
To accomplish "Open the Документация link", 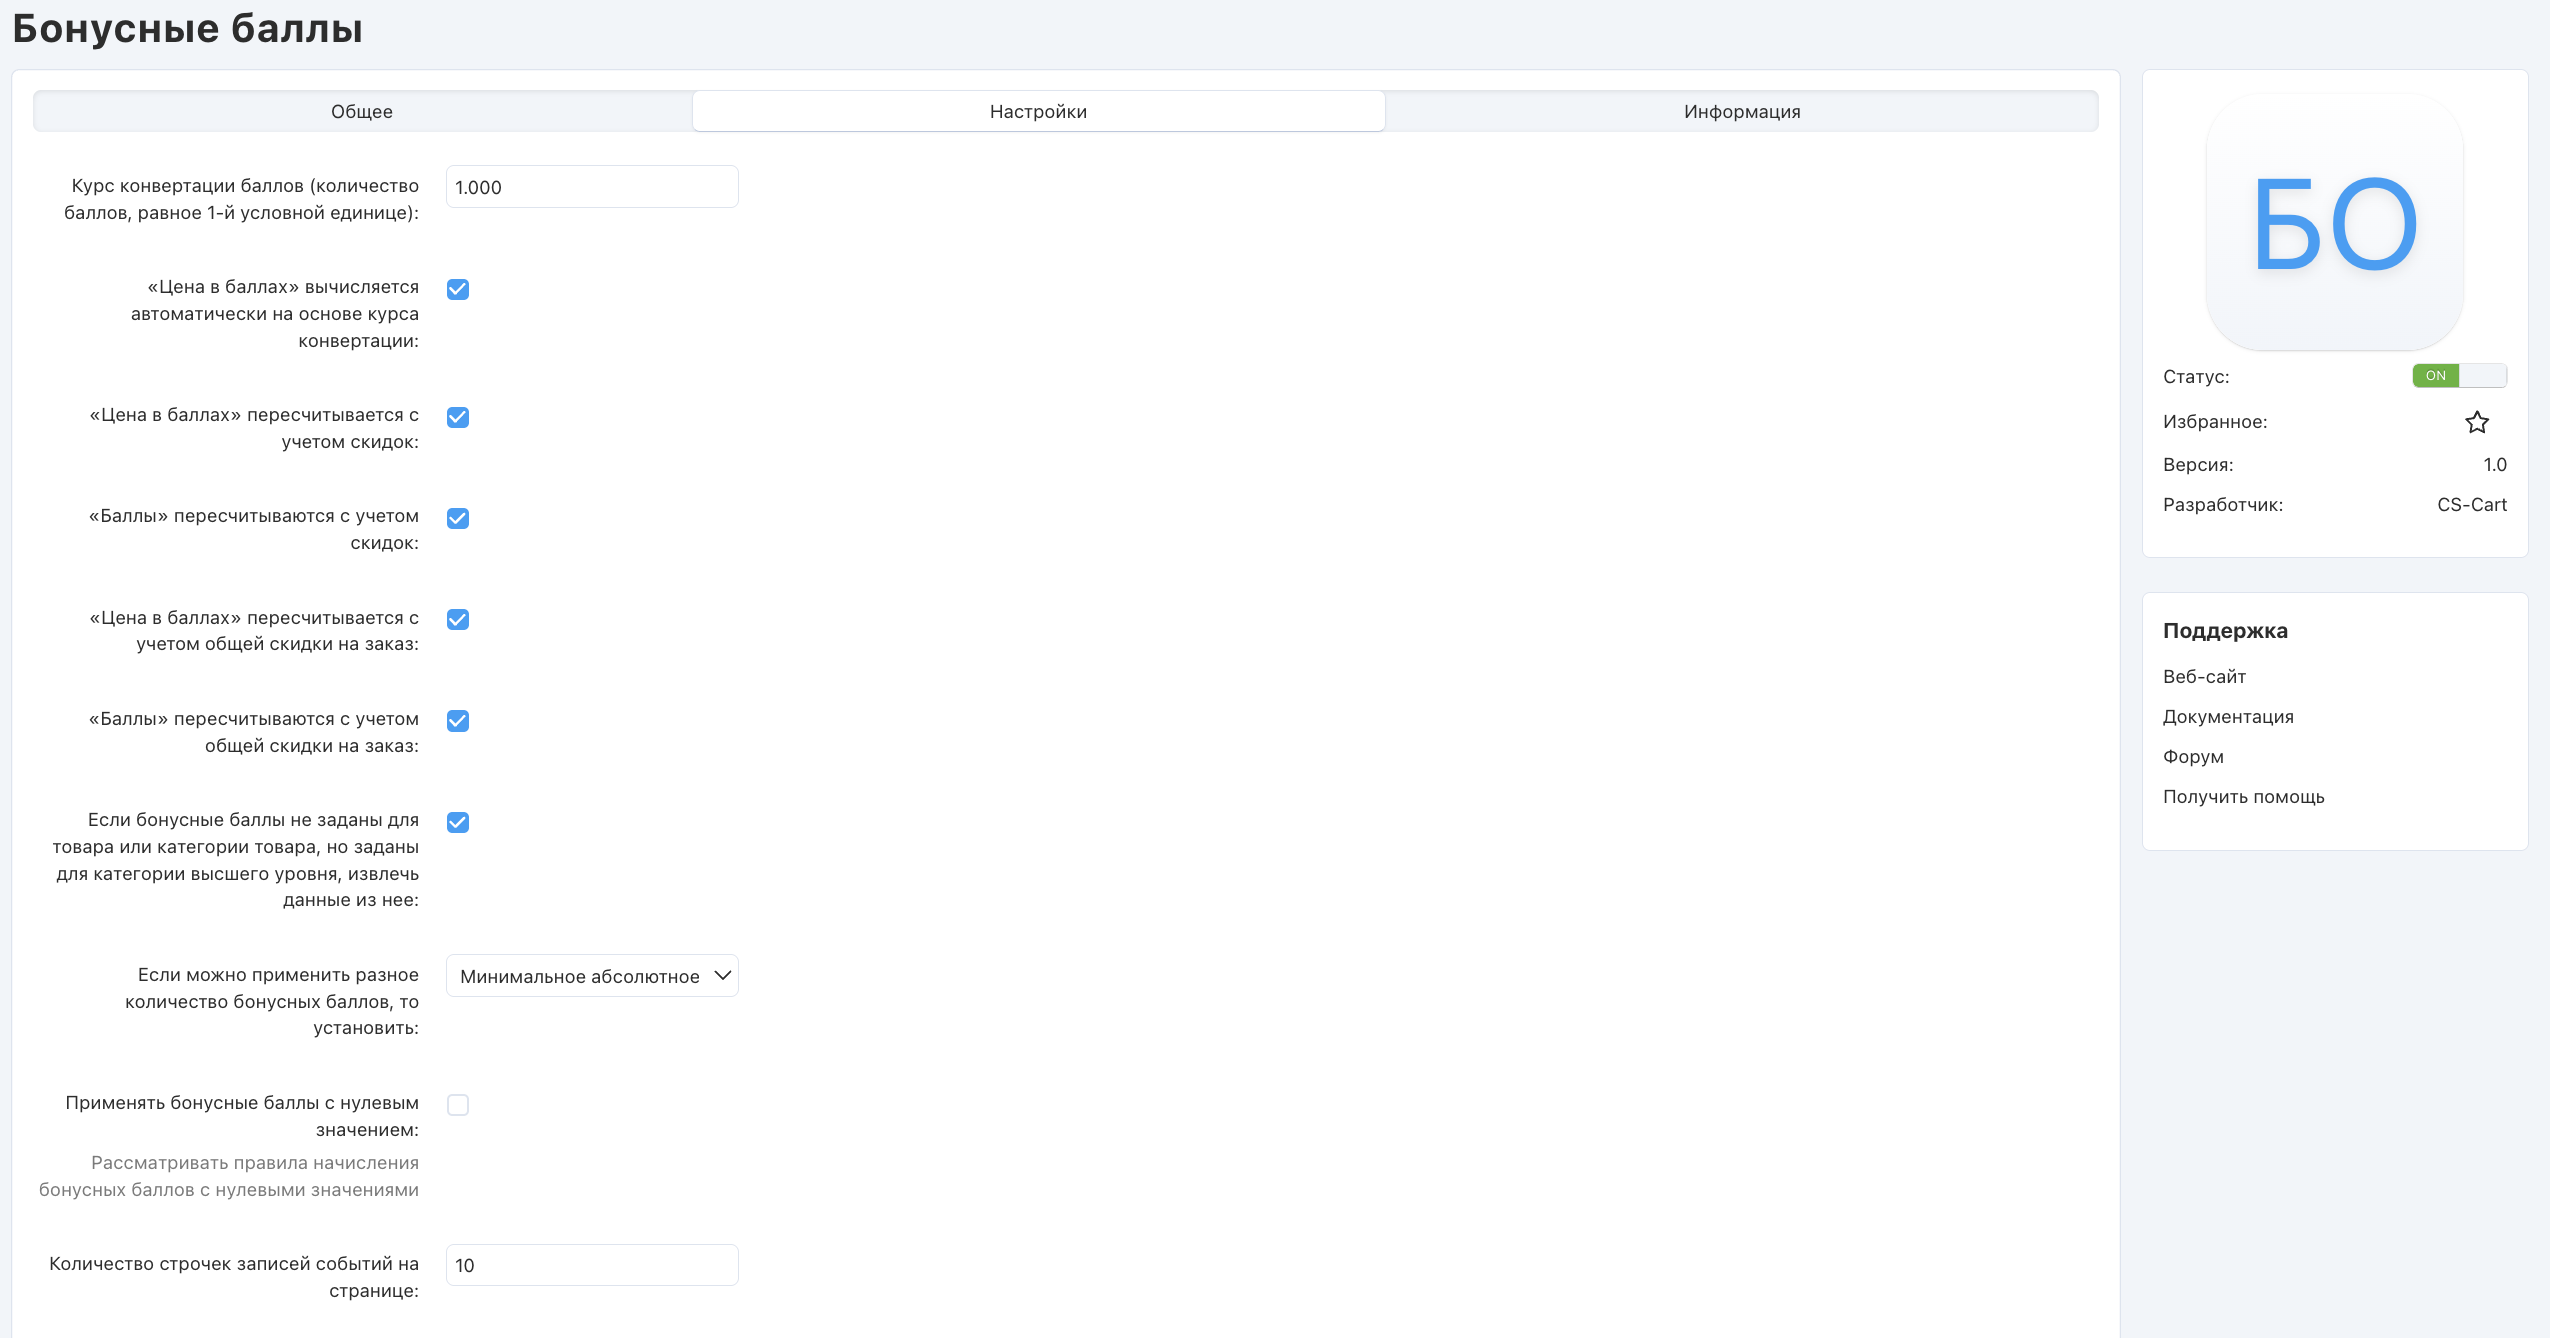I will tap(2228, 717).
